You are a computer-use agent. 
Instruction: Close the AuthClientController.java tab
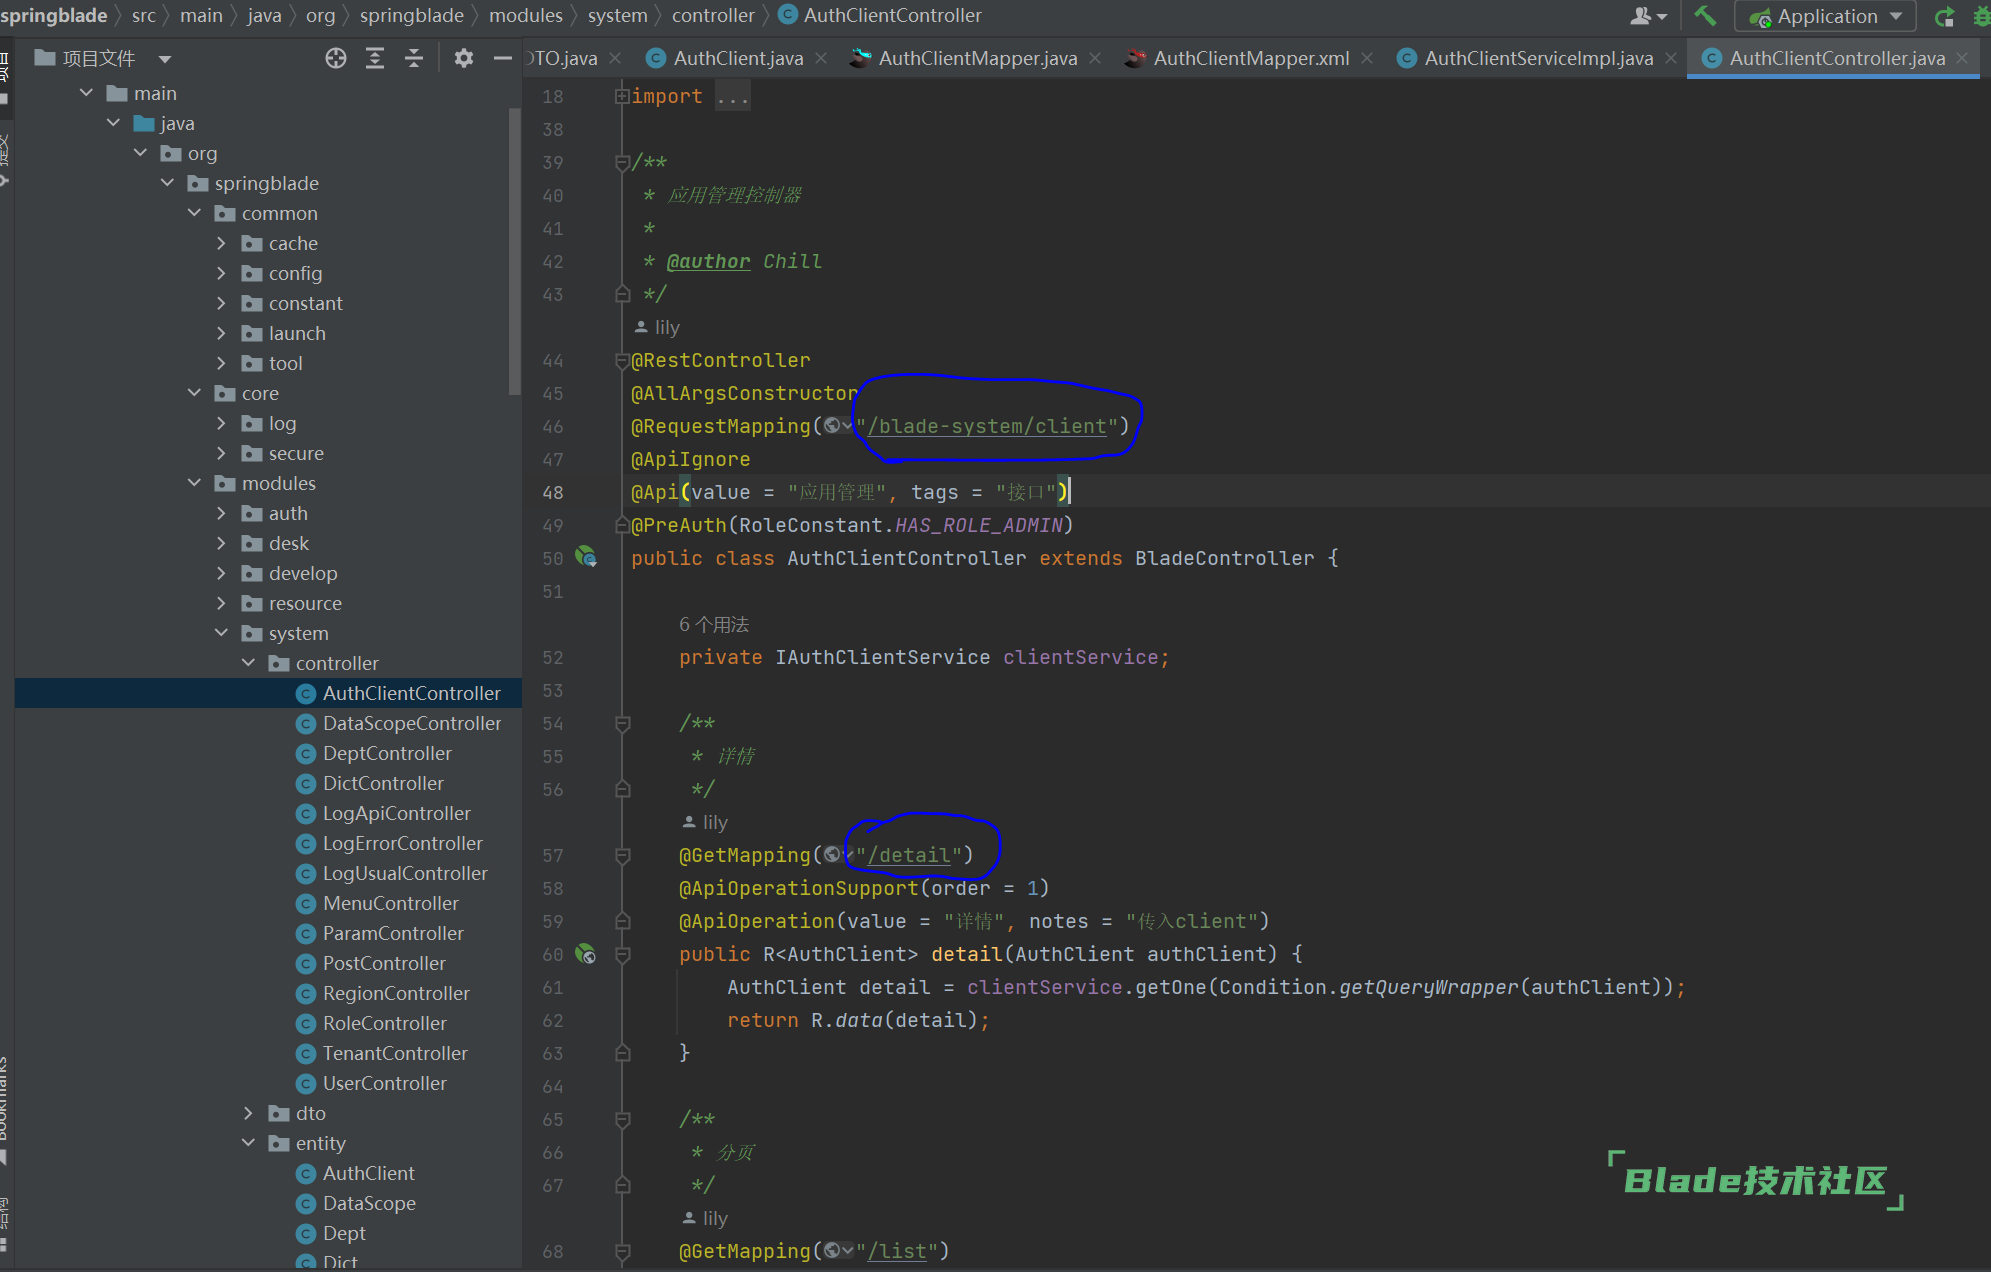point(1963,58)
